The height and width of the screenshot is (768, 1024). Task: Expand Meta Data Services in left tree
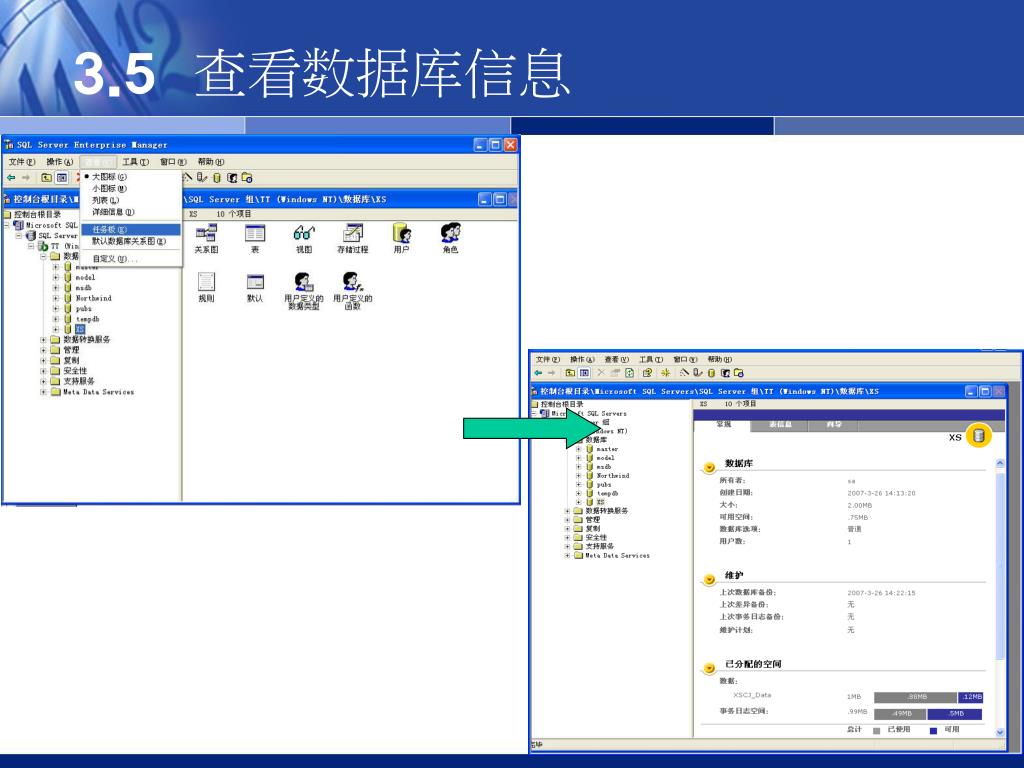point(44,392)
